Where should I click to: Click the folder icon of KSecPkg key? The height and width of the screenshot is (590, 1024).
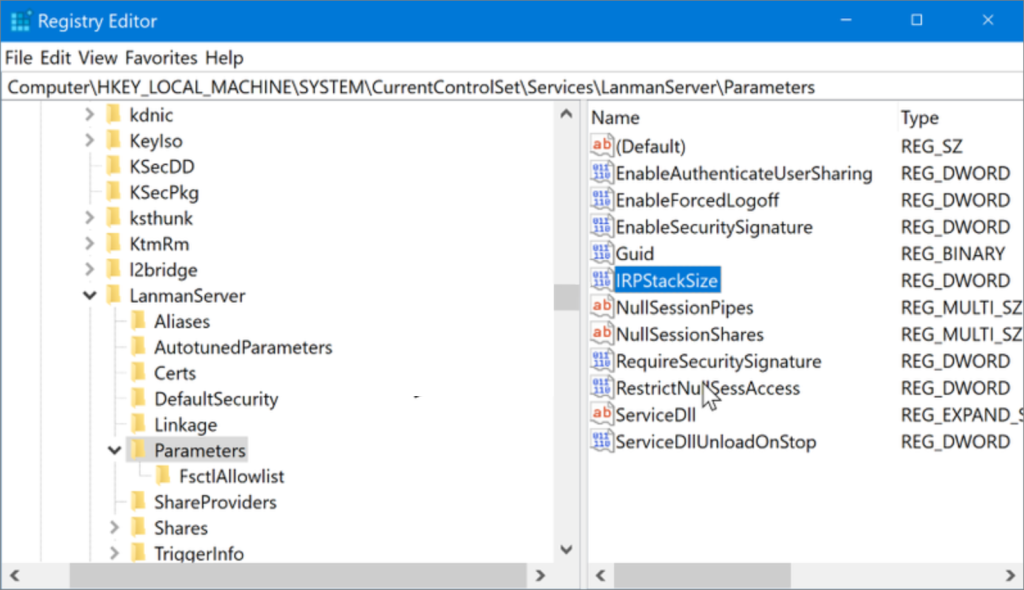(x=114, y=191)
